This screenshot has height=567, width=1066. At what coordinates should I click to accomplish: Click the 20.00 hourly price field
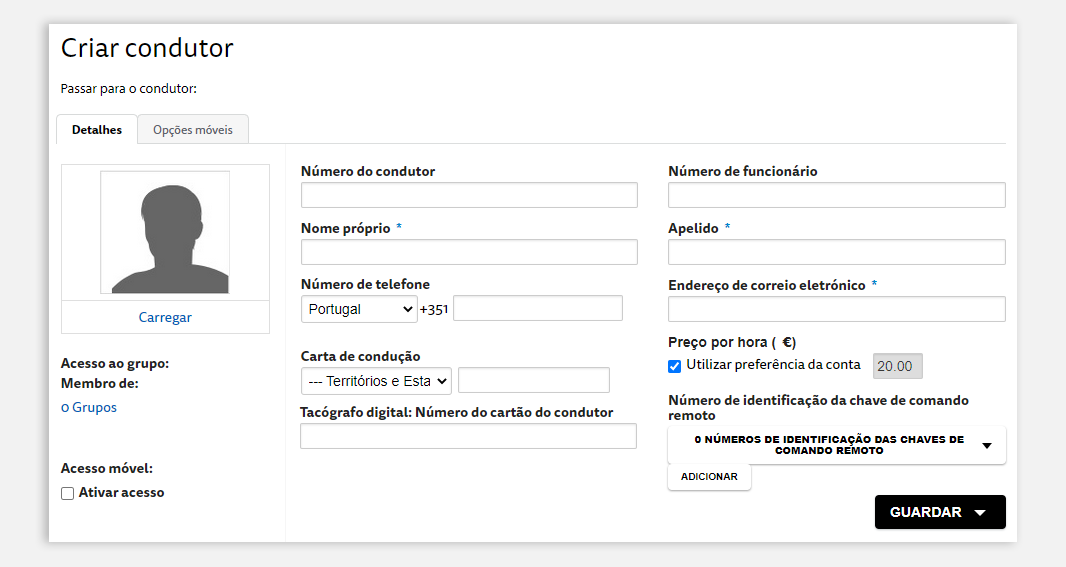[897, 366]
